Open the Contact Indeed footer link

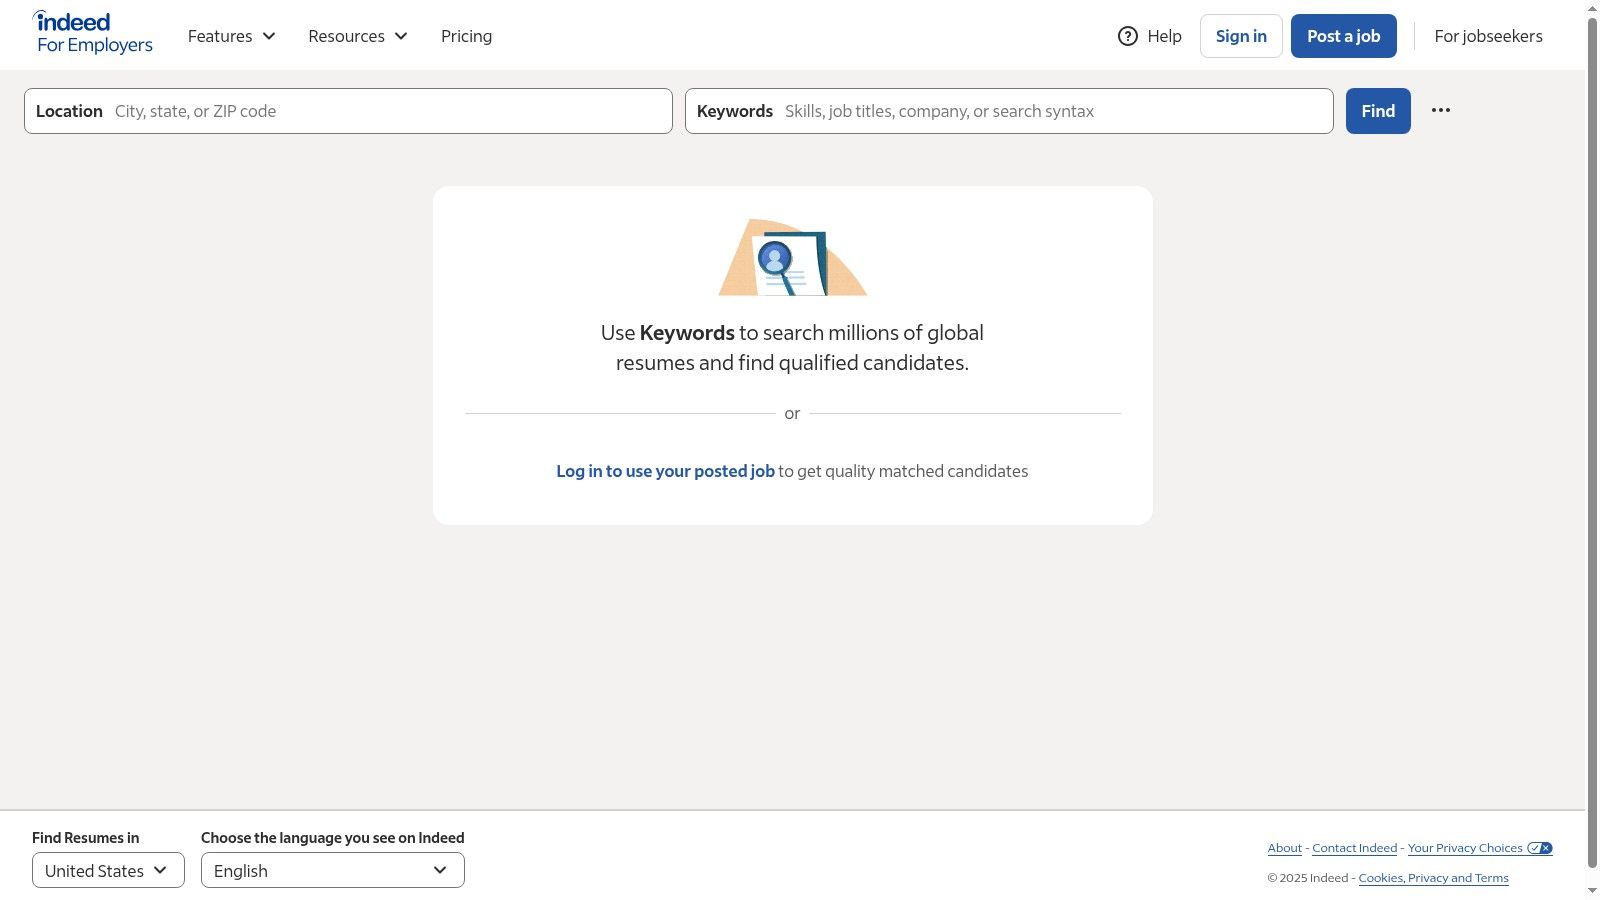(1355, 848)
